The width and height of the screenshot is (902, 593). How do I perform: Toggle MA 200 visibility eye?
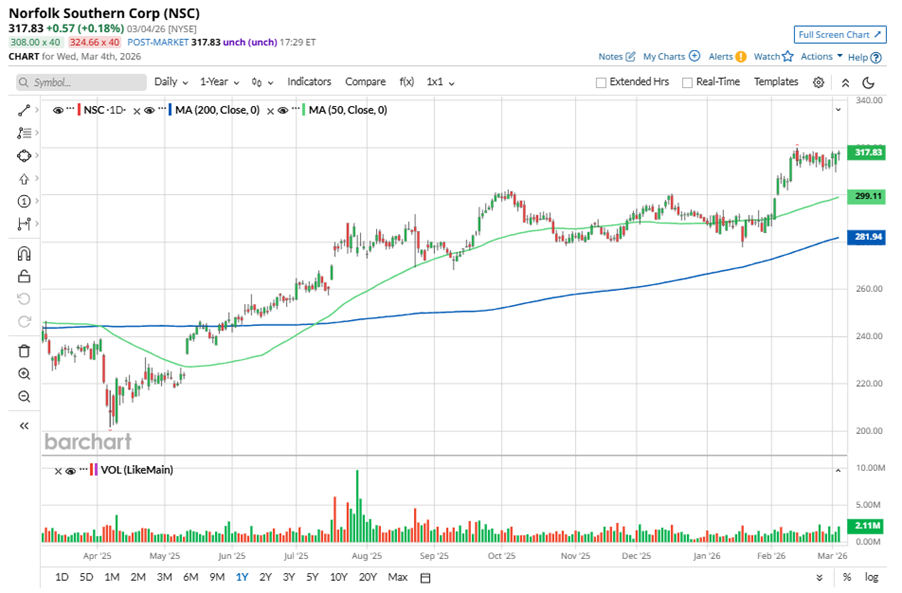tap(149, 110)
